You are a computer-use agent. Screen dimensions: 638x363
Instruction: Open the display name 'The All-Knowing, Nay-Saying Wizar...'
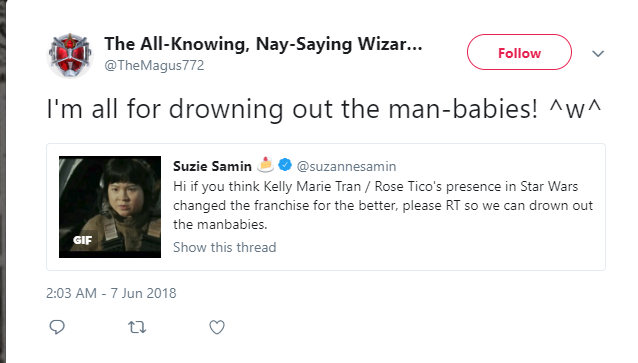(x=263, y=44)
